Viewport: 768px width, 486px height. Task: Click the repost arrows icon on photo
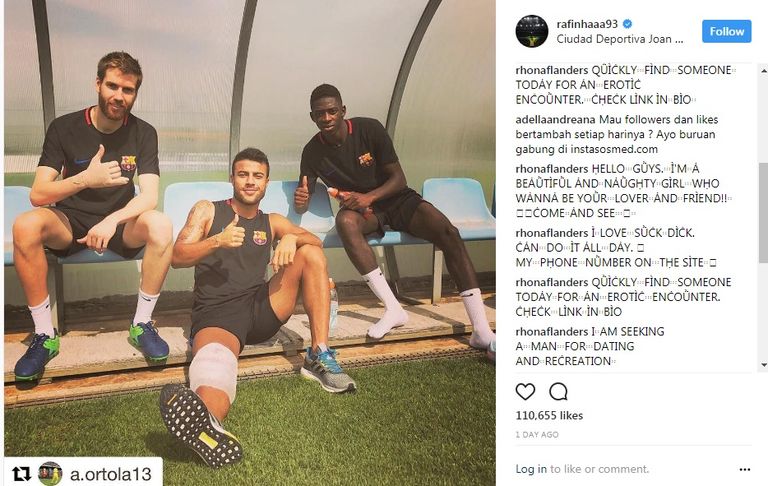click(21, 474)
